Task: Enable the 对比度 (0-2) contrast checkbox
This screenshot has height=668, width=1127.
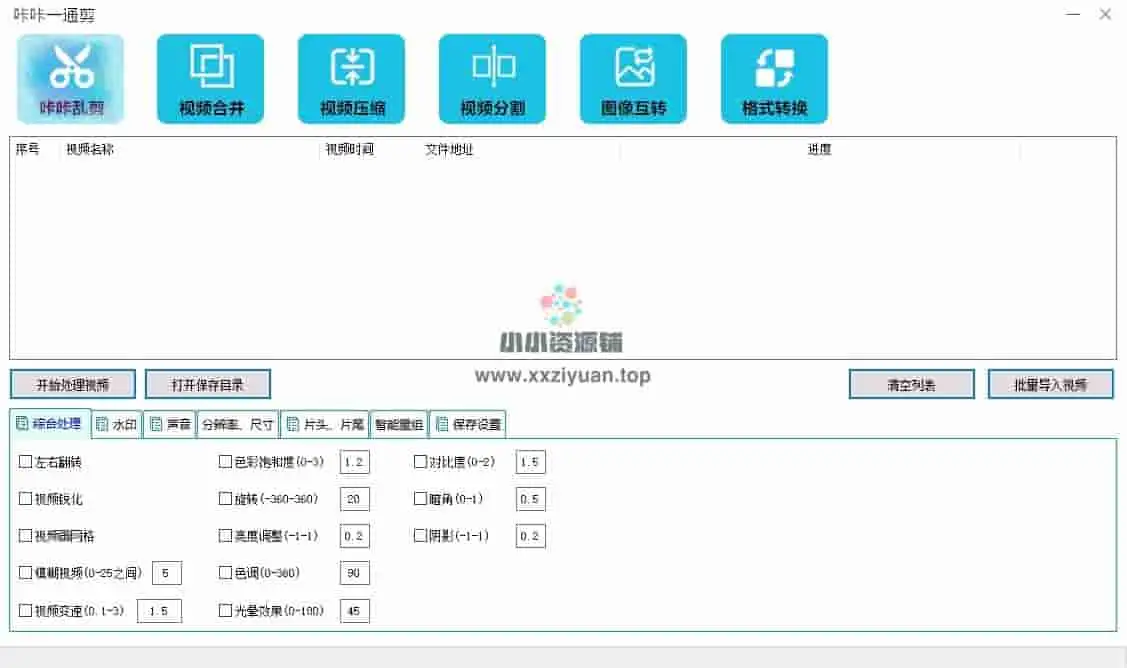Action: 421,462
